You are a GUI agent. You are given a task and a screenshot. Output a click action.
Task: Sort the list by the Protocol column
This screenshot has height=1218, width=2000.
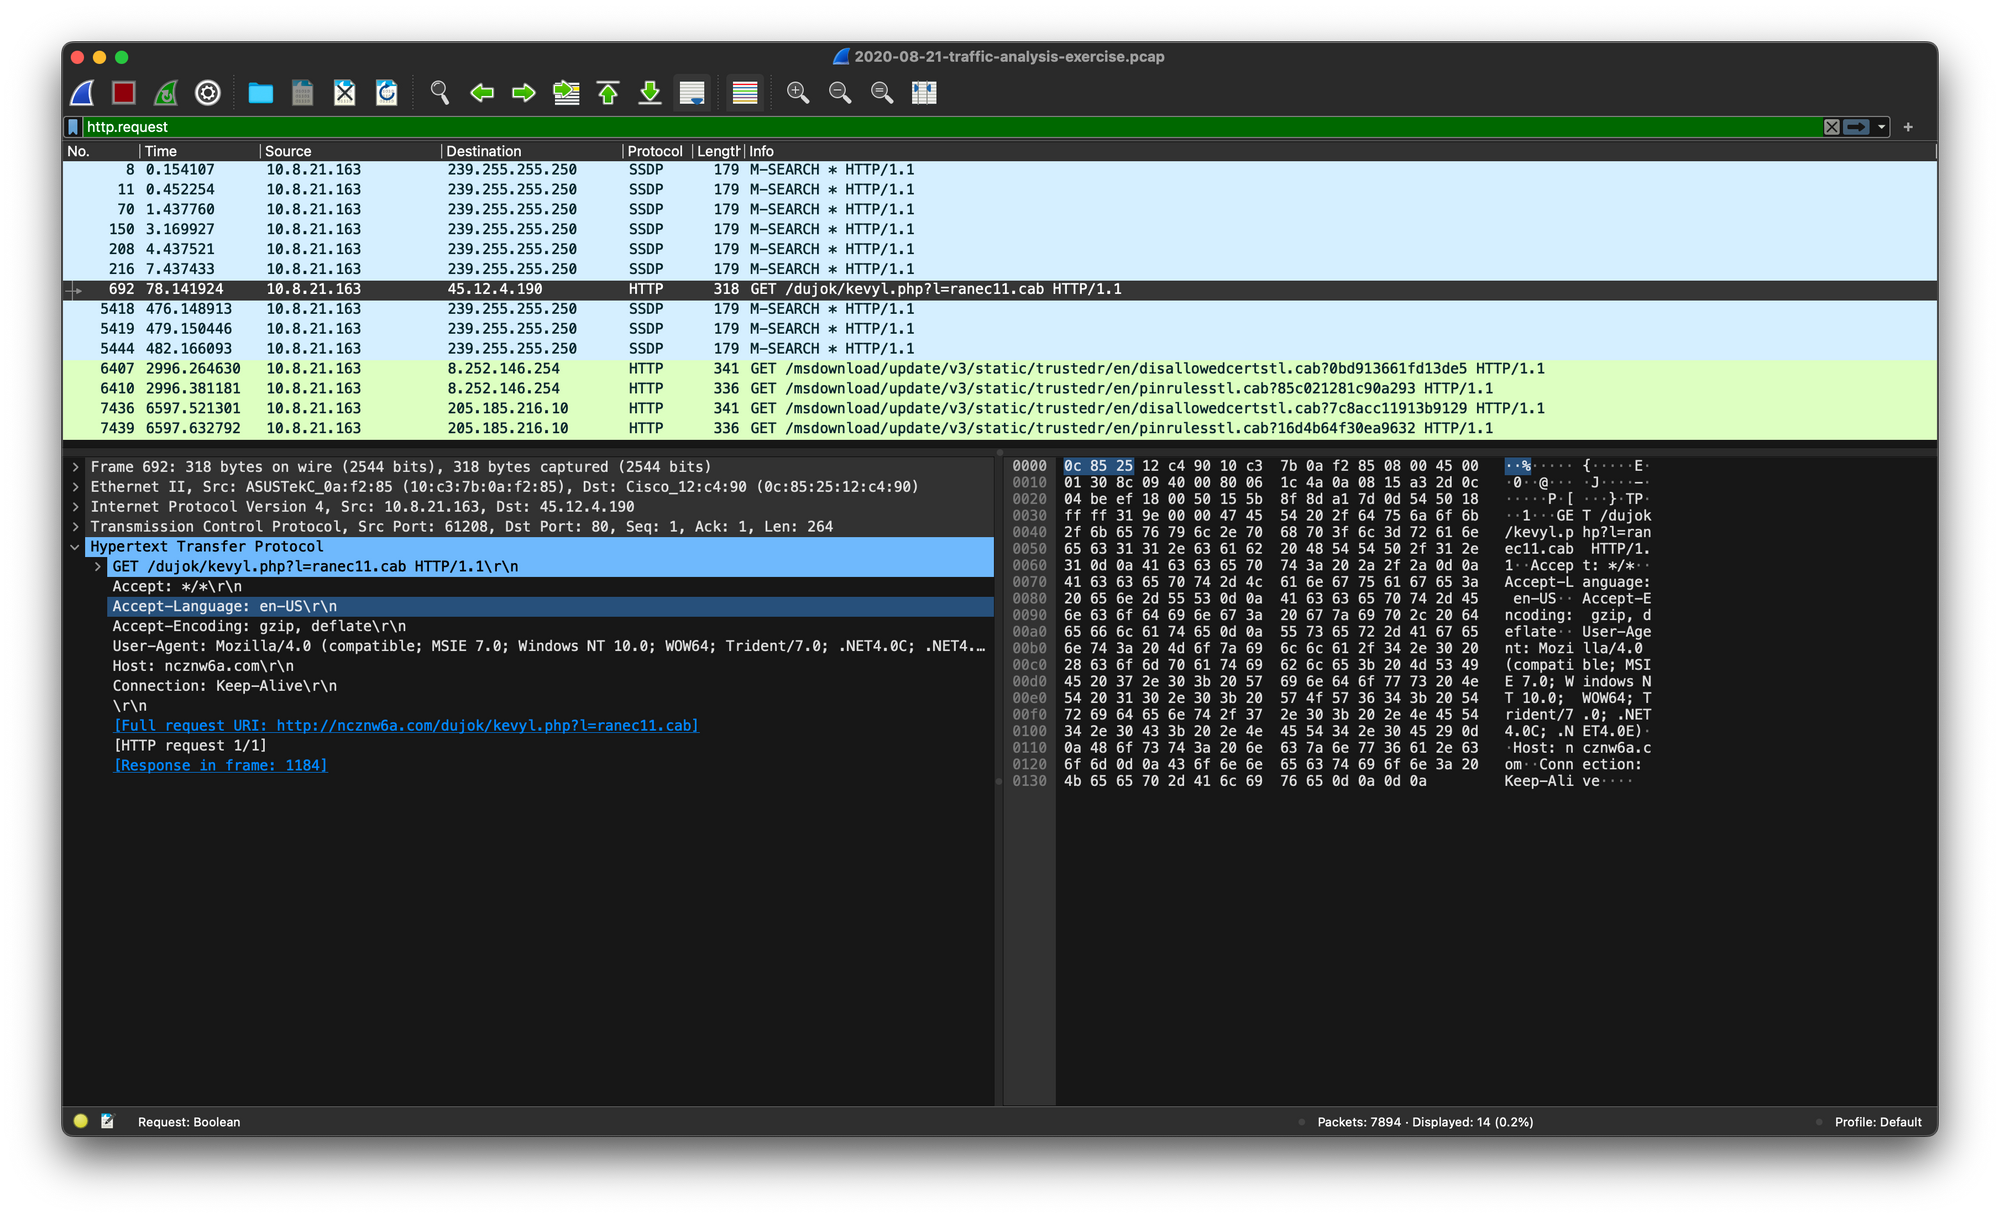pos(657,151)
